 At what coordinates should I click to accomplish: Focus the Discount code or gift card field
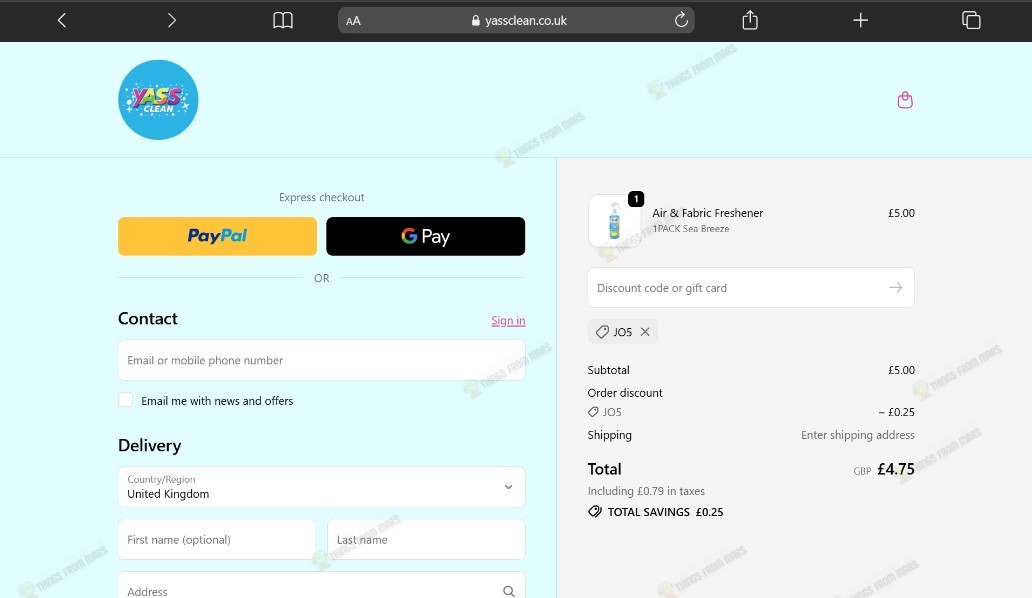751,287
